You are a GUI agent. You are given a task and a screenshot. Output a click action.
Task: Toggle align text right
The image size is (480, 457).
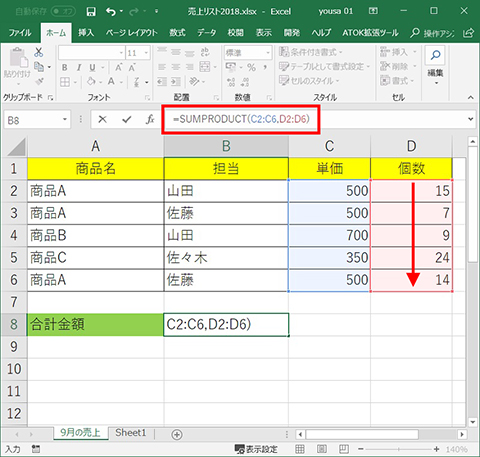[189, 67]
